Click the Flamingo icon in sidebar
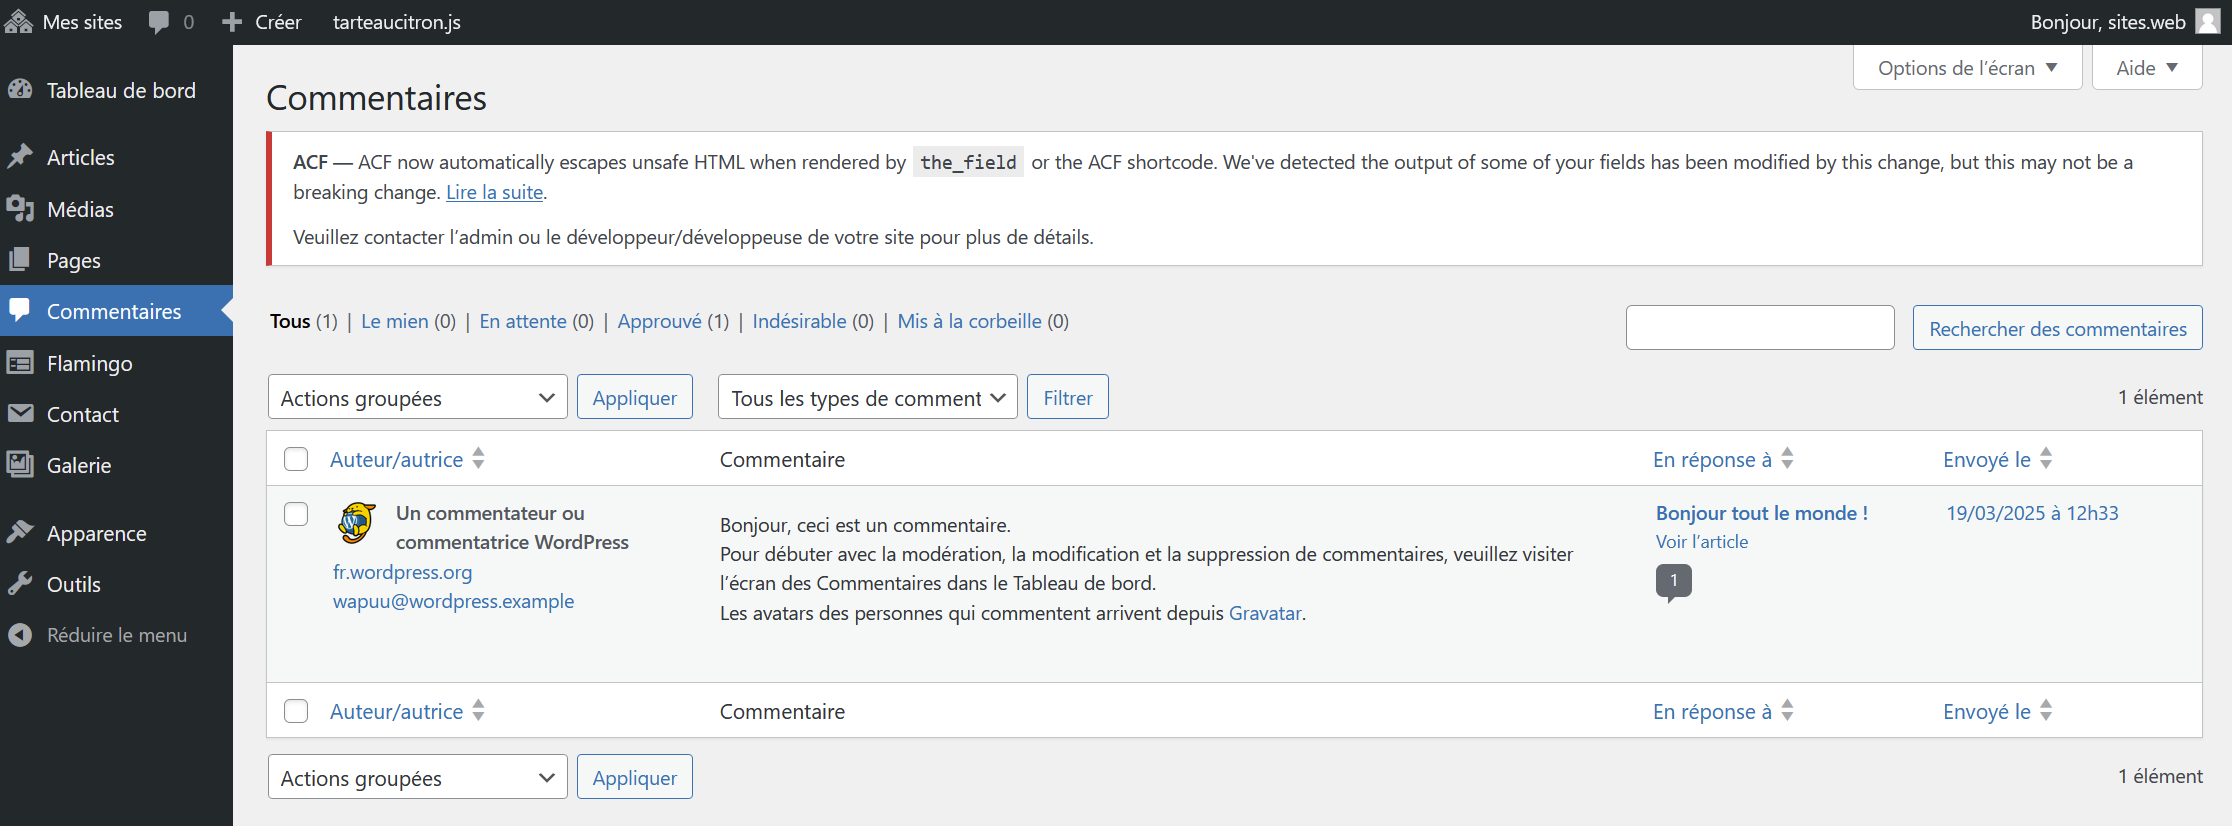Image resolution: width=2232 pixels, height=826 pixels. pyautogui.click(x=21, y=363)
